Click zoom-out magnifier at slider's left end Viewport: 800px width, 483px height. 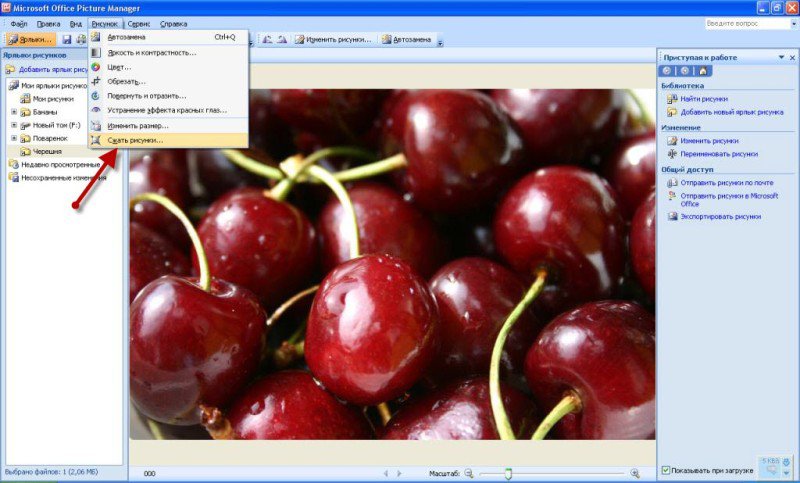click(469, 473)
